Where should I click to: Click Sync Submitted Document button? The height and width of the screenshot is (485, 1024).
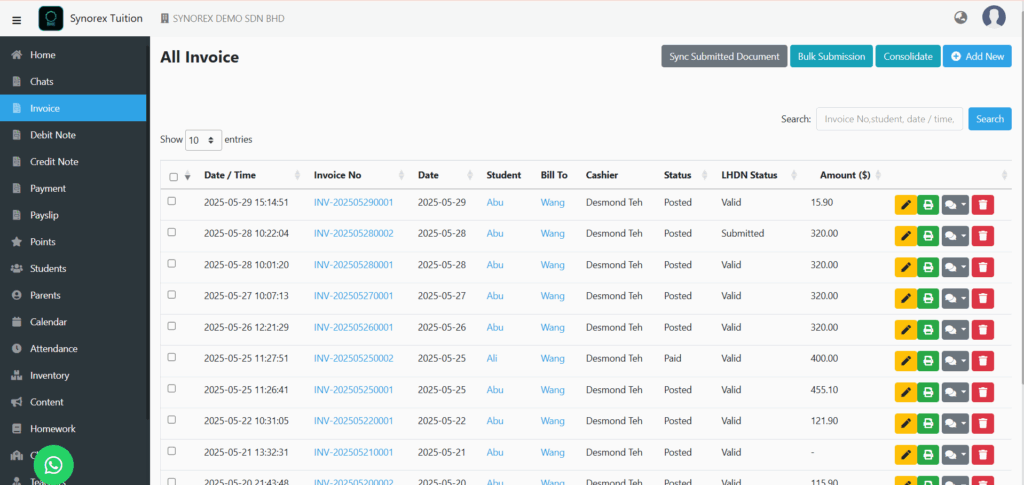(724, 56)
